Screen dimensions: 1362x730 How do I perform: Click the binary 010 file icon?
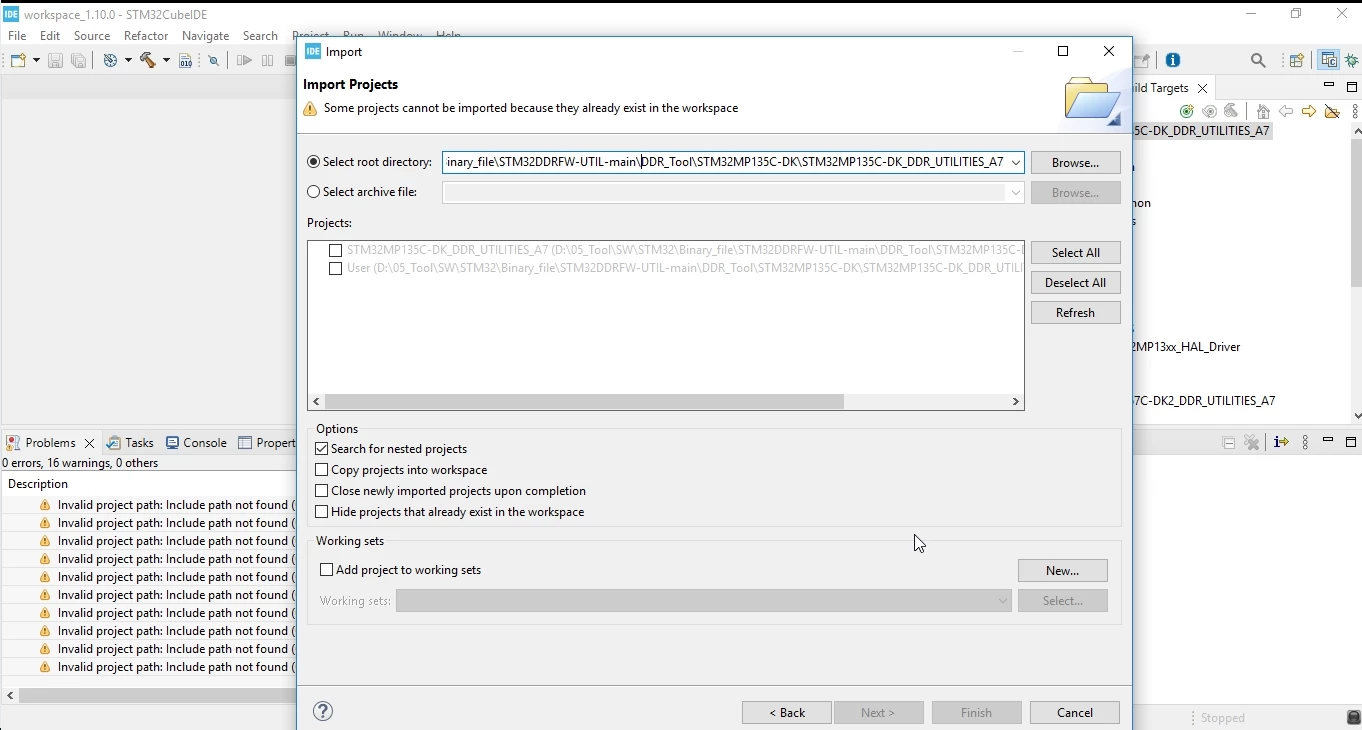tap(185, 61)
